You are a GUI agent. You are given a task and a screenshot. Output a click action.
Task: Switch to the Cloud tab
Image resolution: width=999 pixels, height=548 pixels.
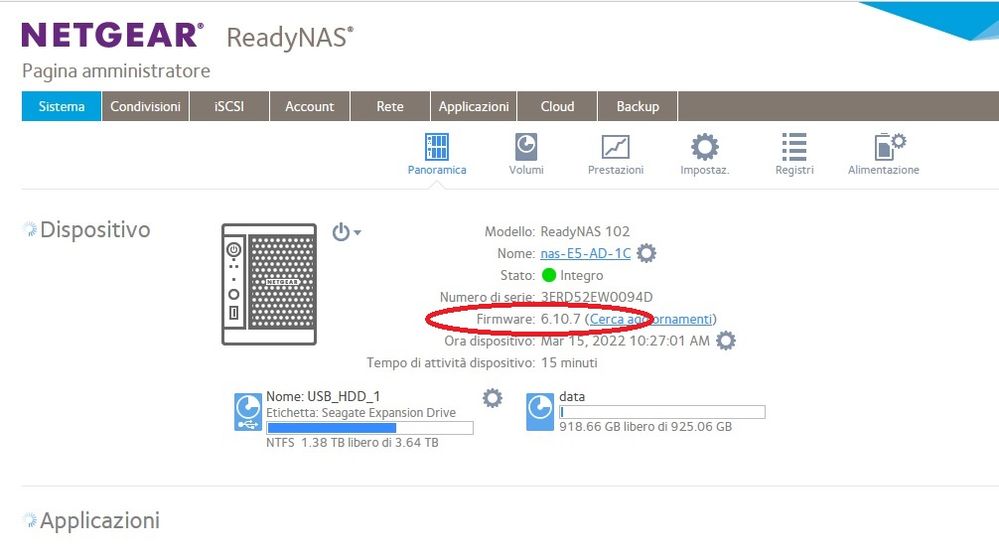pyautogui.click(x=557, y=106)
